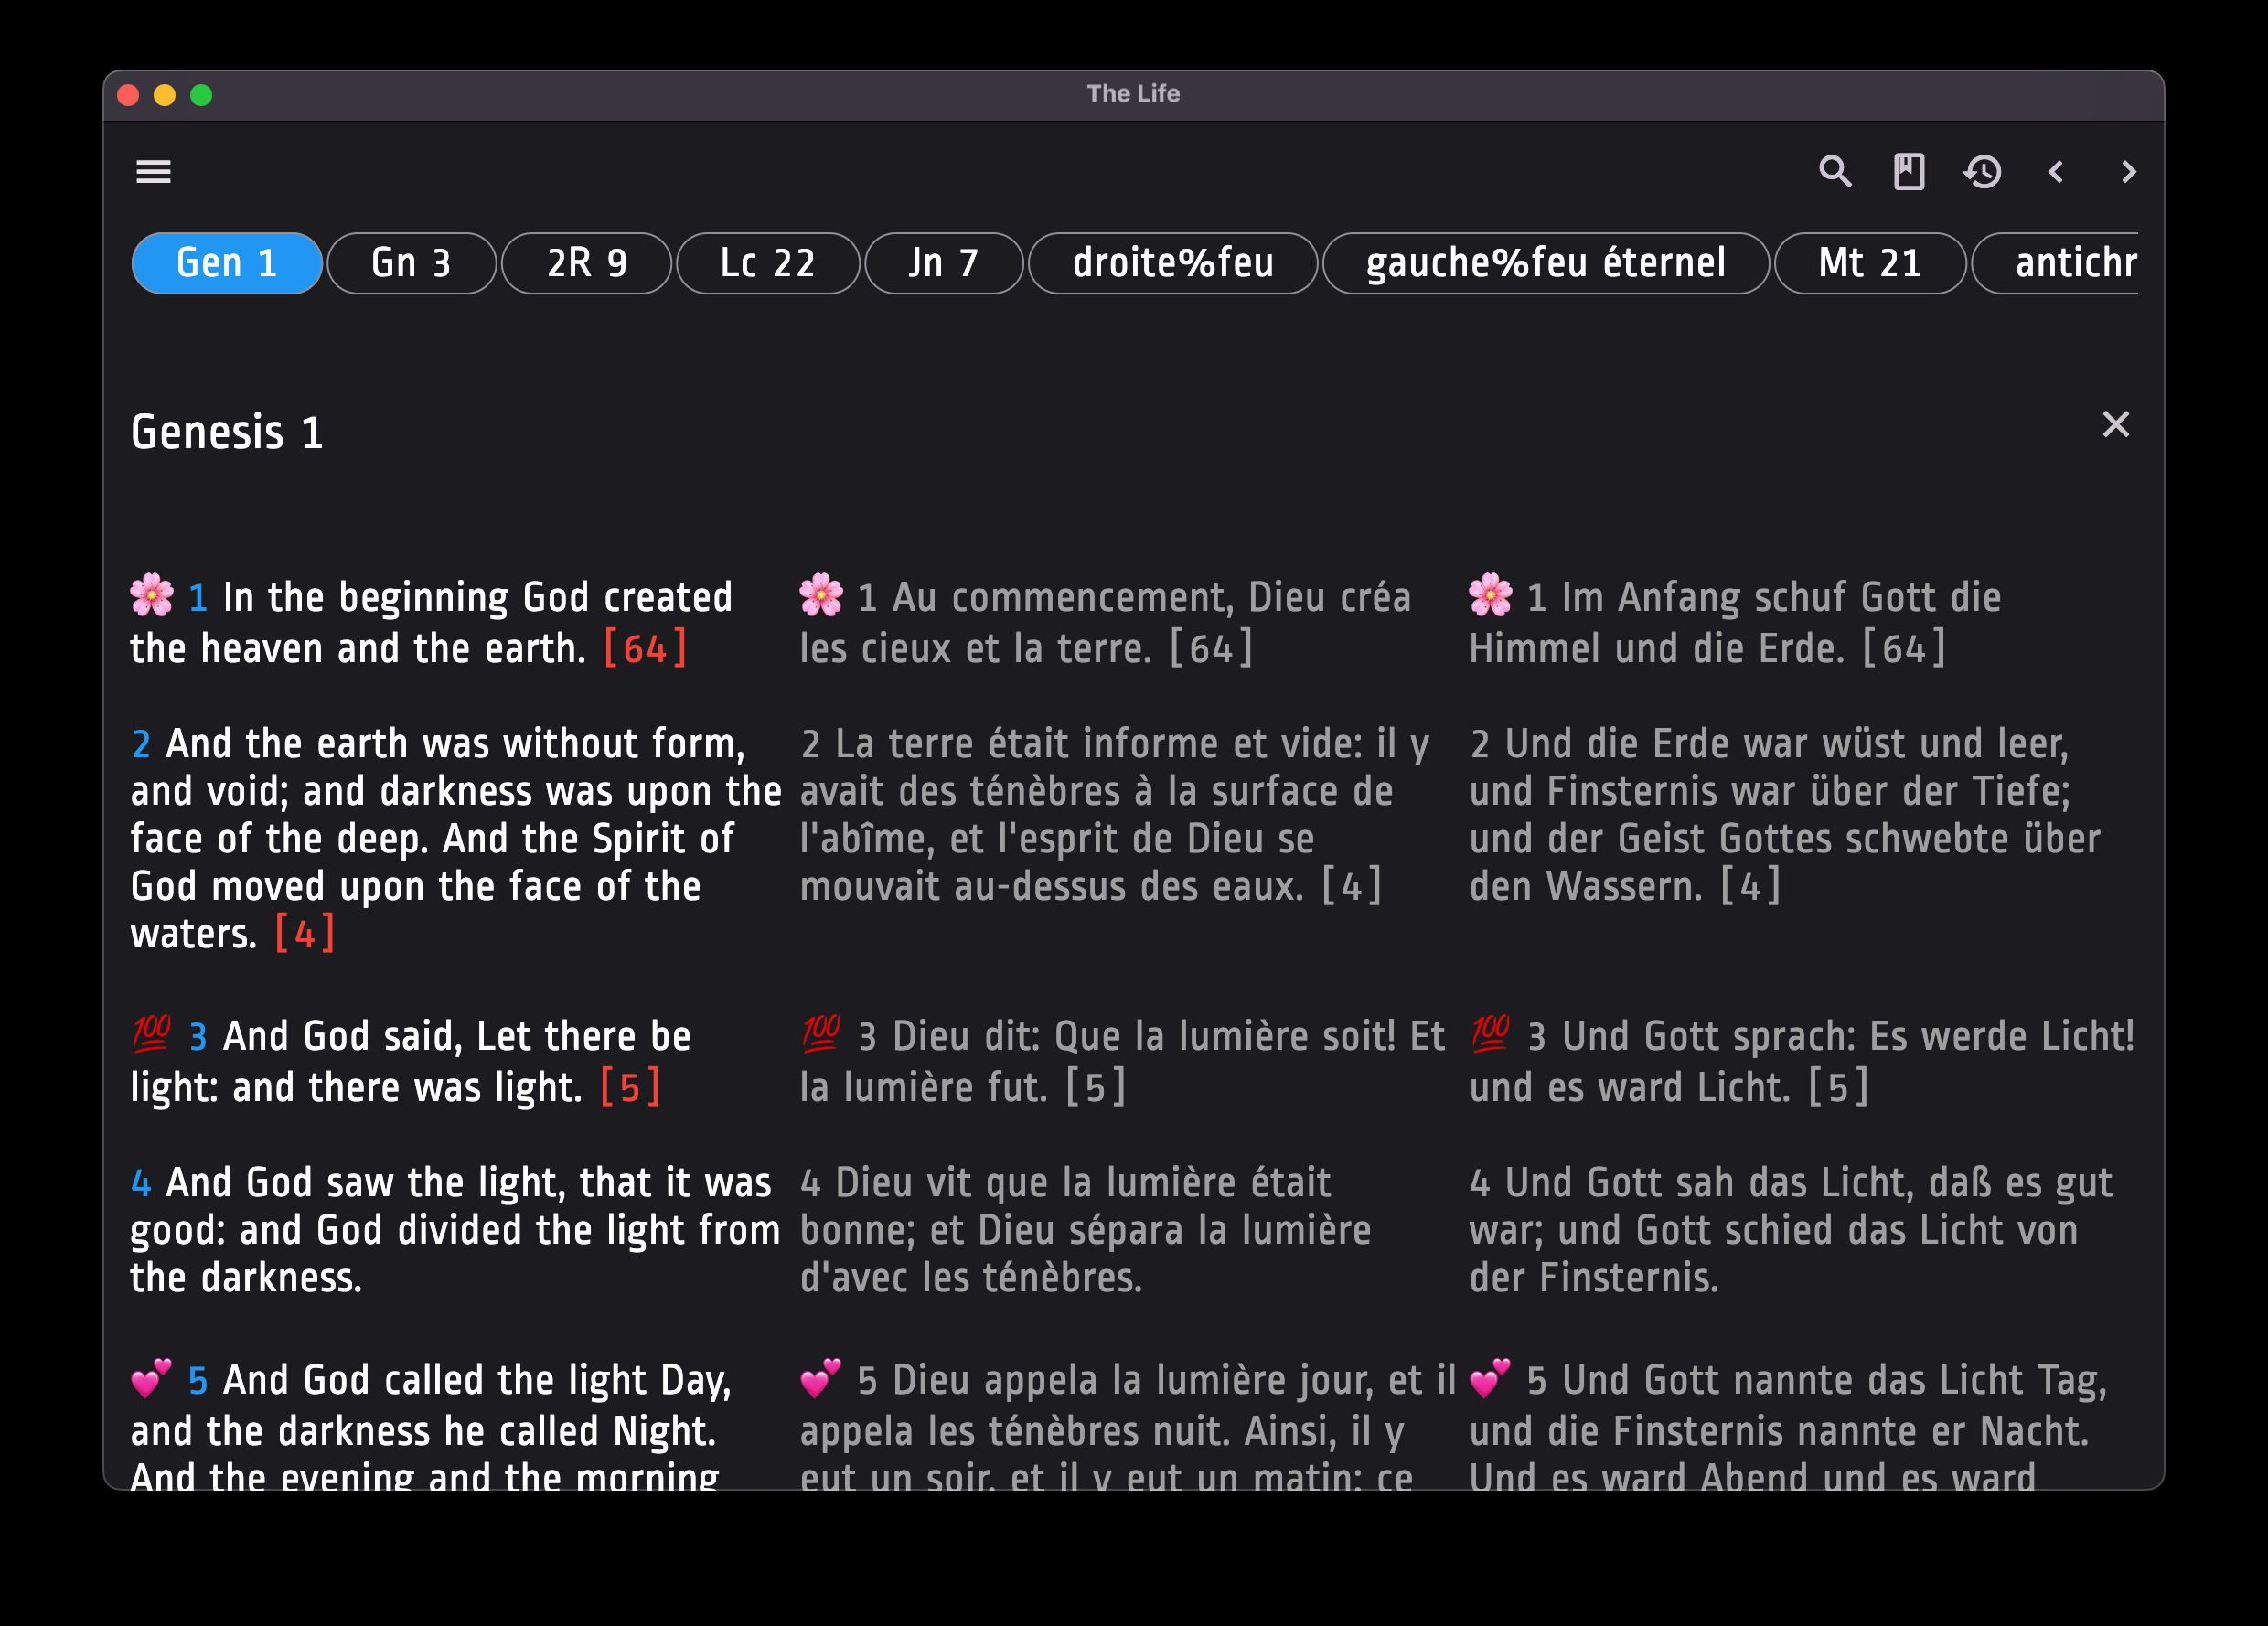Switch to the 2R 9 tab
Screen dimensions: 2268x1626
(586, 263)
